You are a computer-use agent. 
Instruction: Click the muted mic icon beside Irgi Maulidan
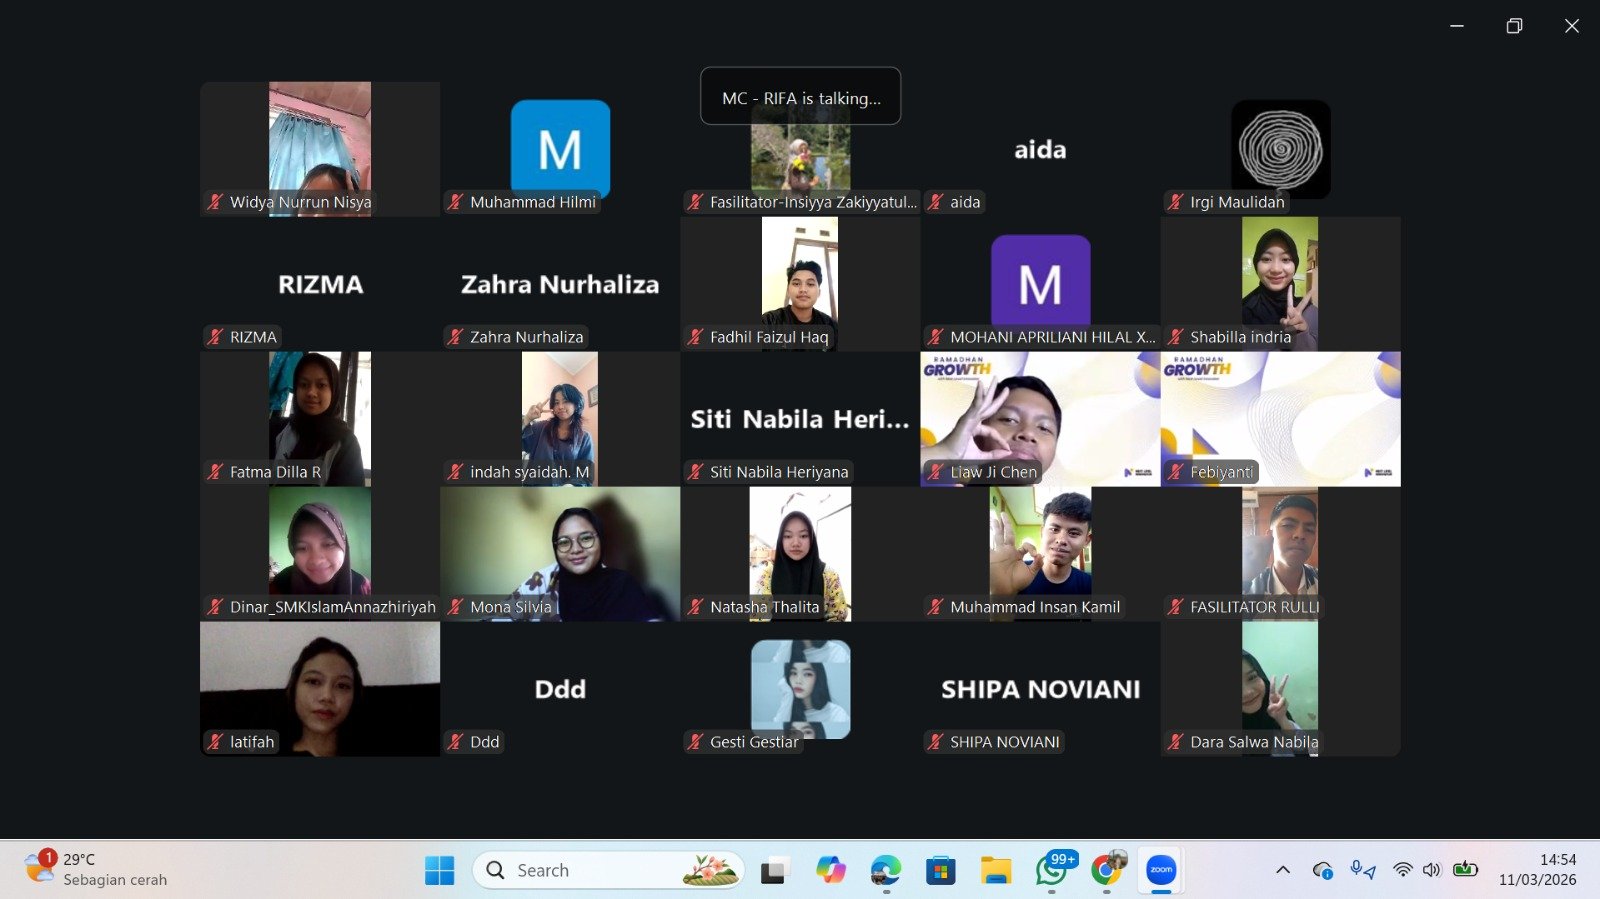pos(1175,202)
